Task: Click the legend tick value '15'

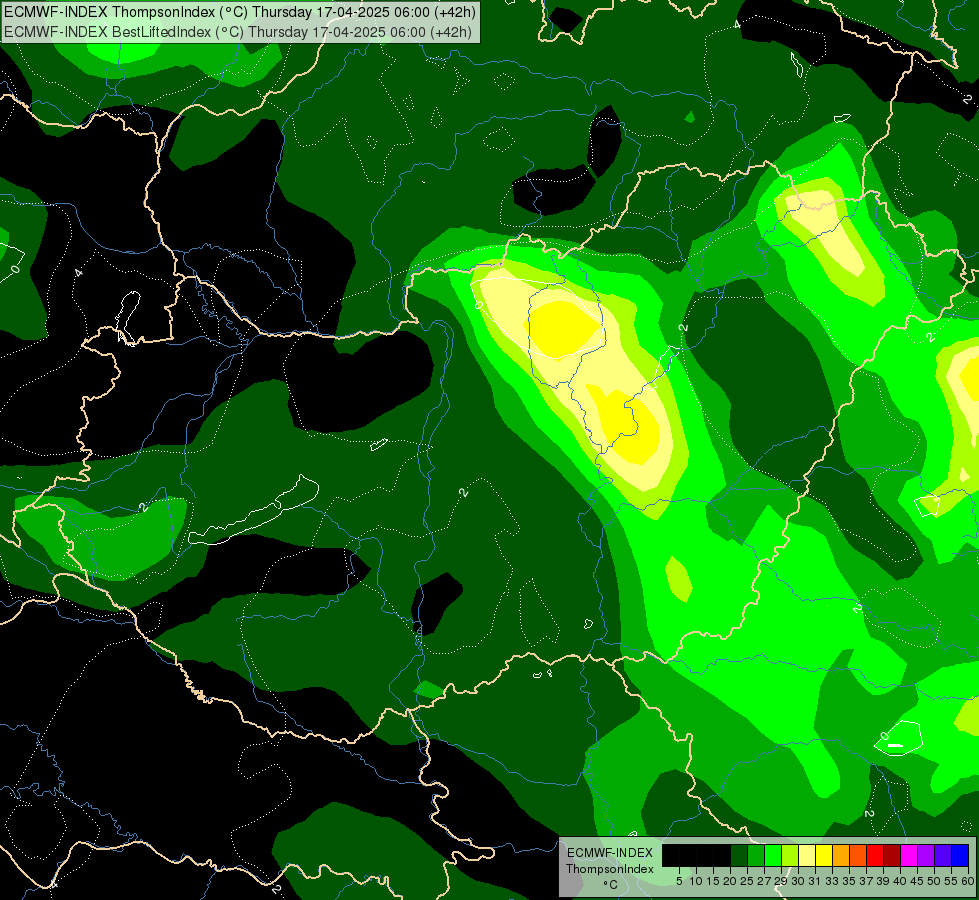Action: click(714, 881)
